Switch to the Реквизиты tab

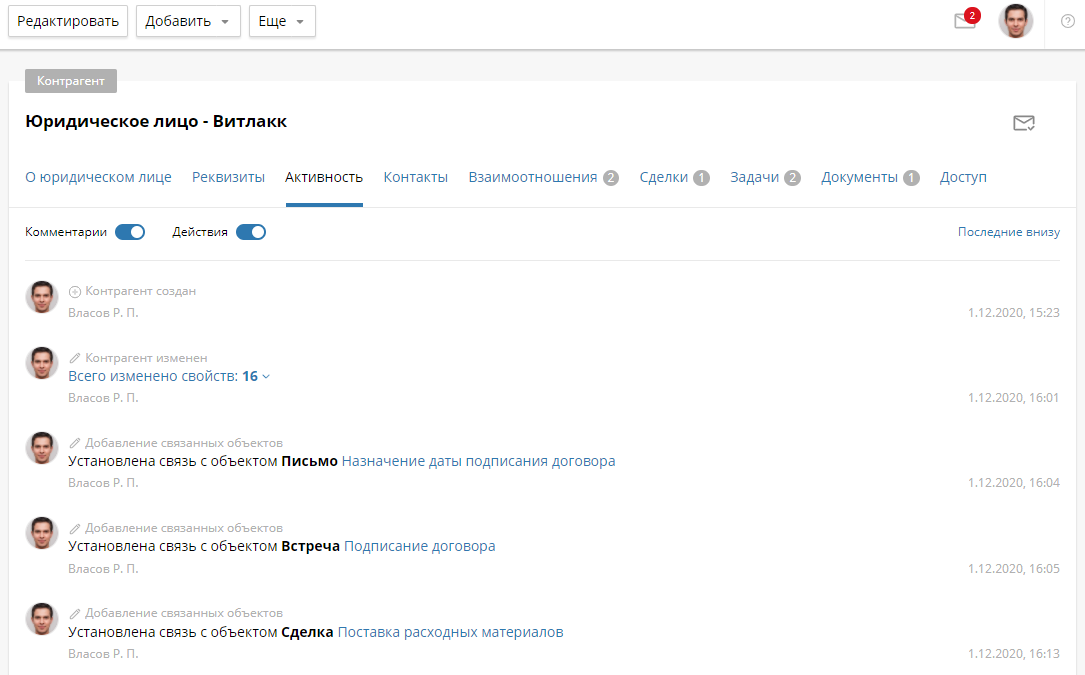coord(228,177)
